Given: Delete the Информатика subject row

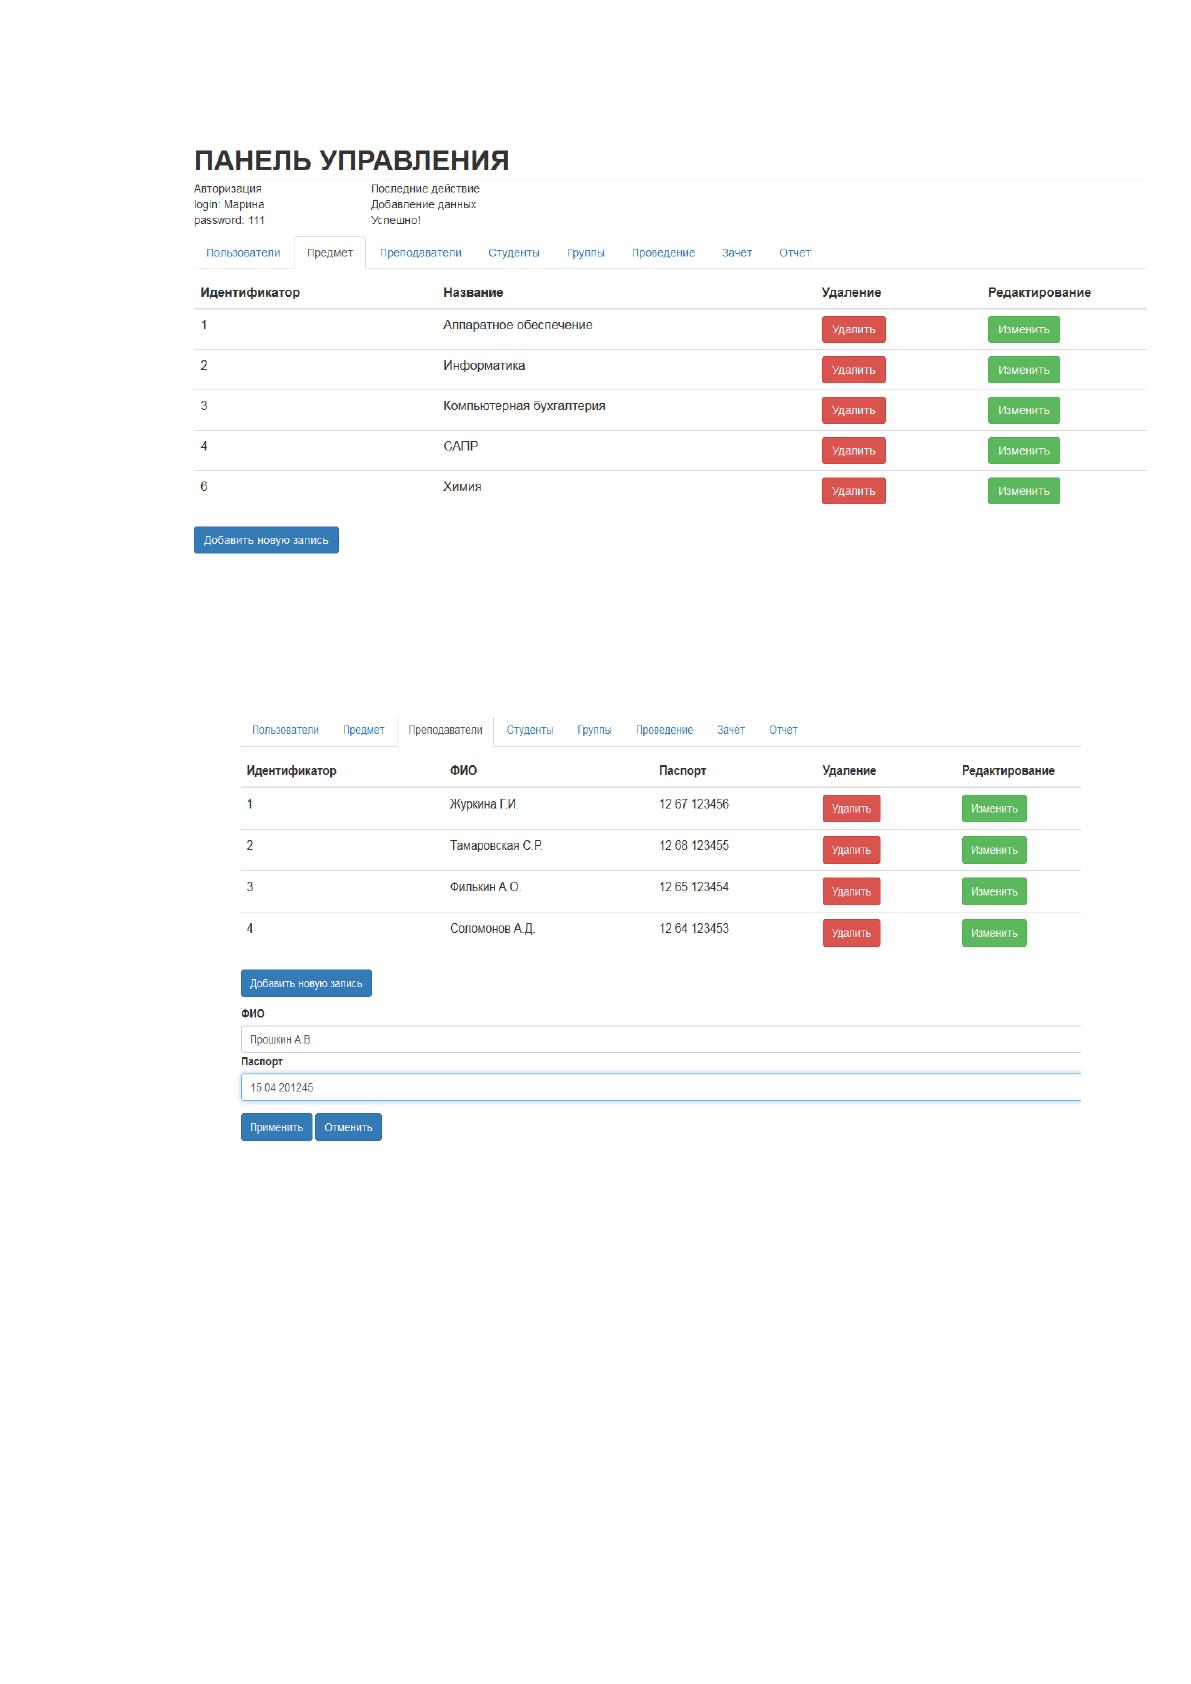Looking at the screenshot, I should coord(853,370).
